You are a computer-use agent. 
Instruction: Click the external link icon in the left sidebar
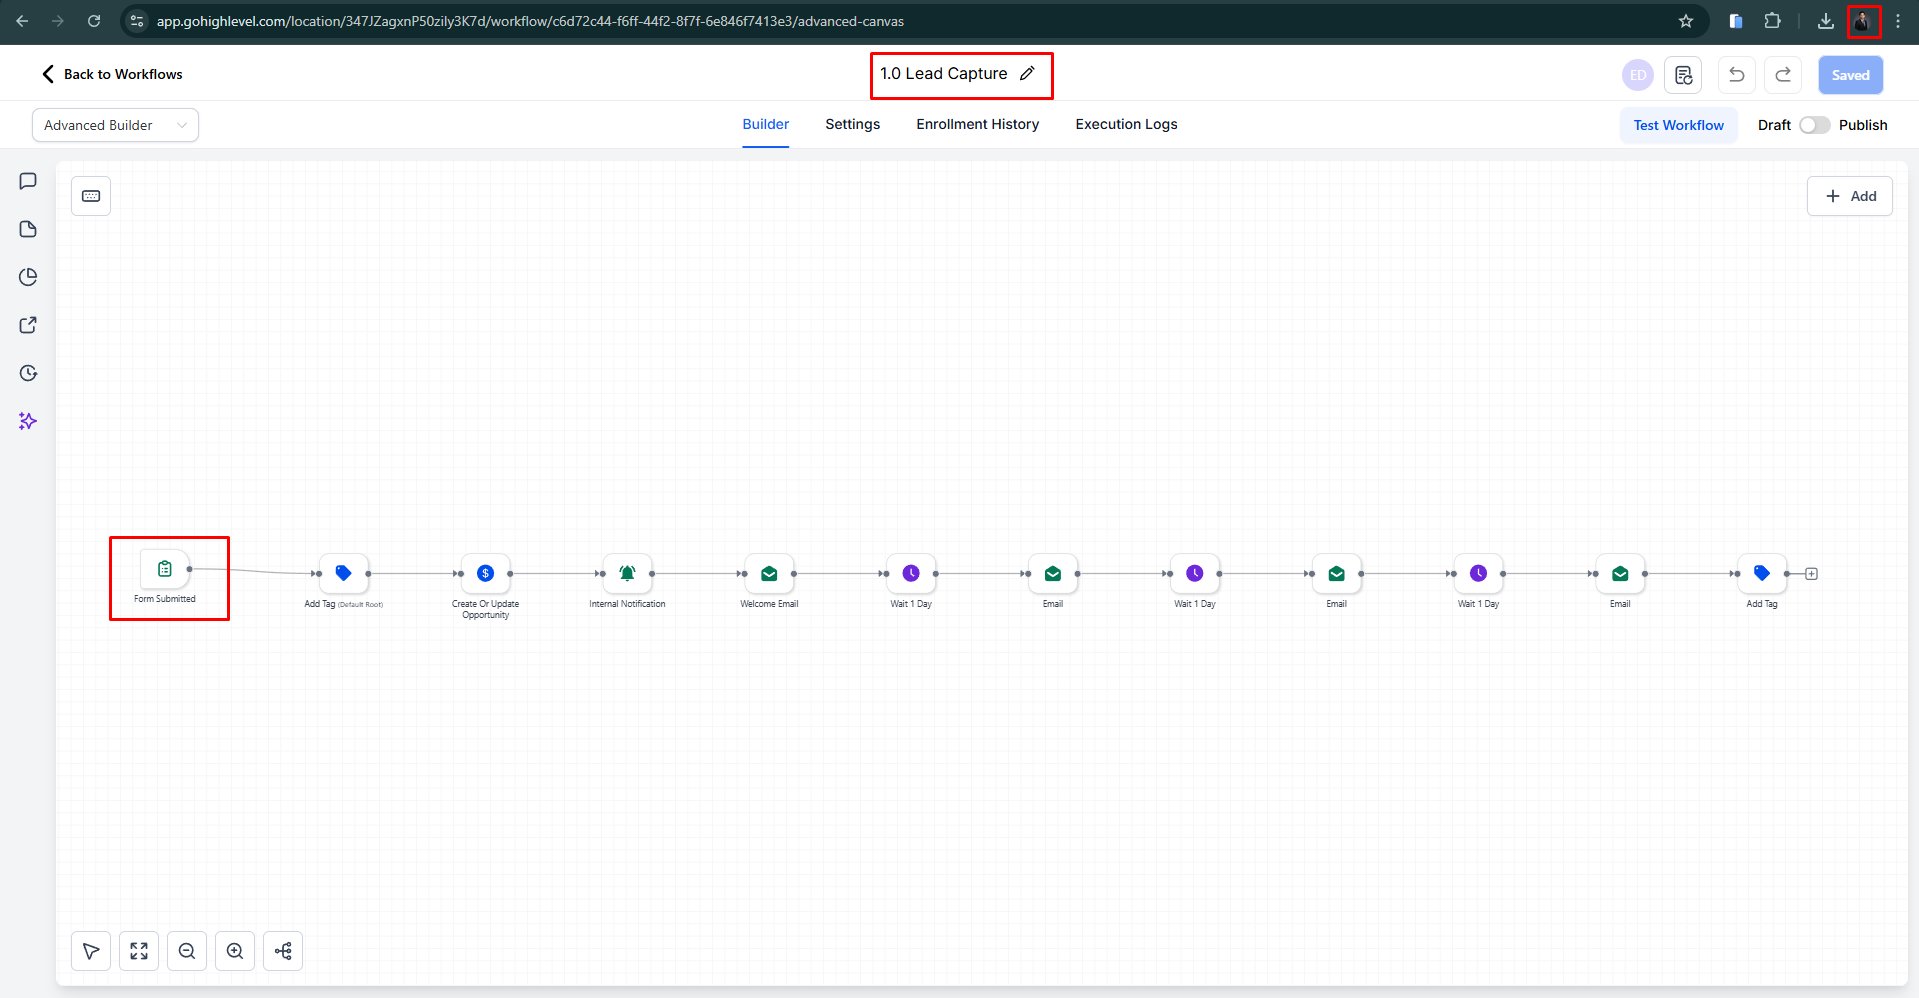pos(28,325)
